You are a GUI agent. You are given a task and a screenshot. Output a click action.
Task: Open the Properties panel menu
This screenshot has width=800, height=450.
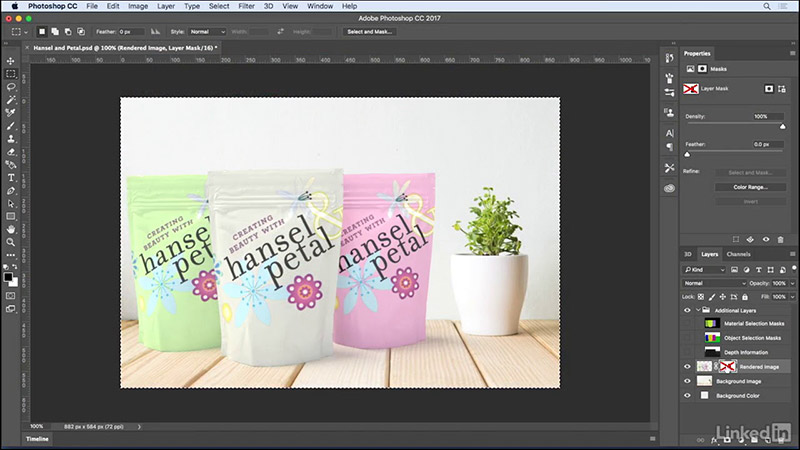792,53
